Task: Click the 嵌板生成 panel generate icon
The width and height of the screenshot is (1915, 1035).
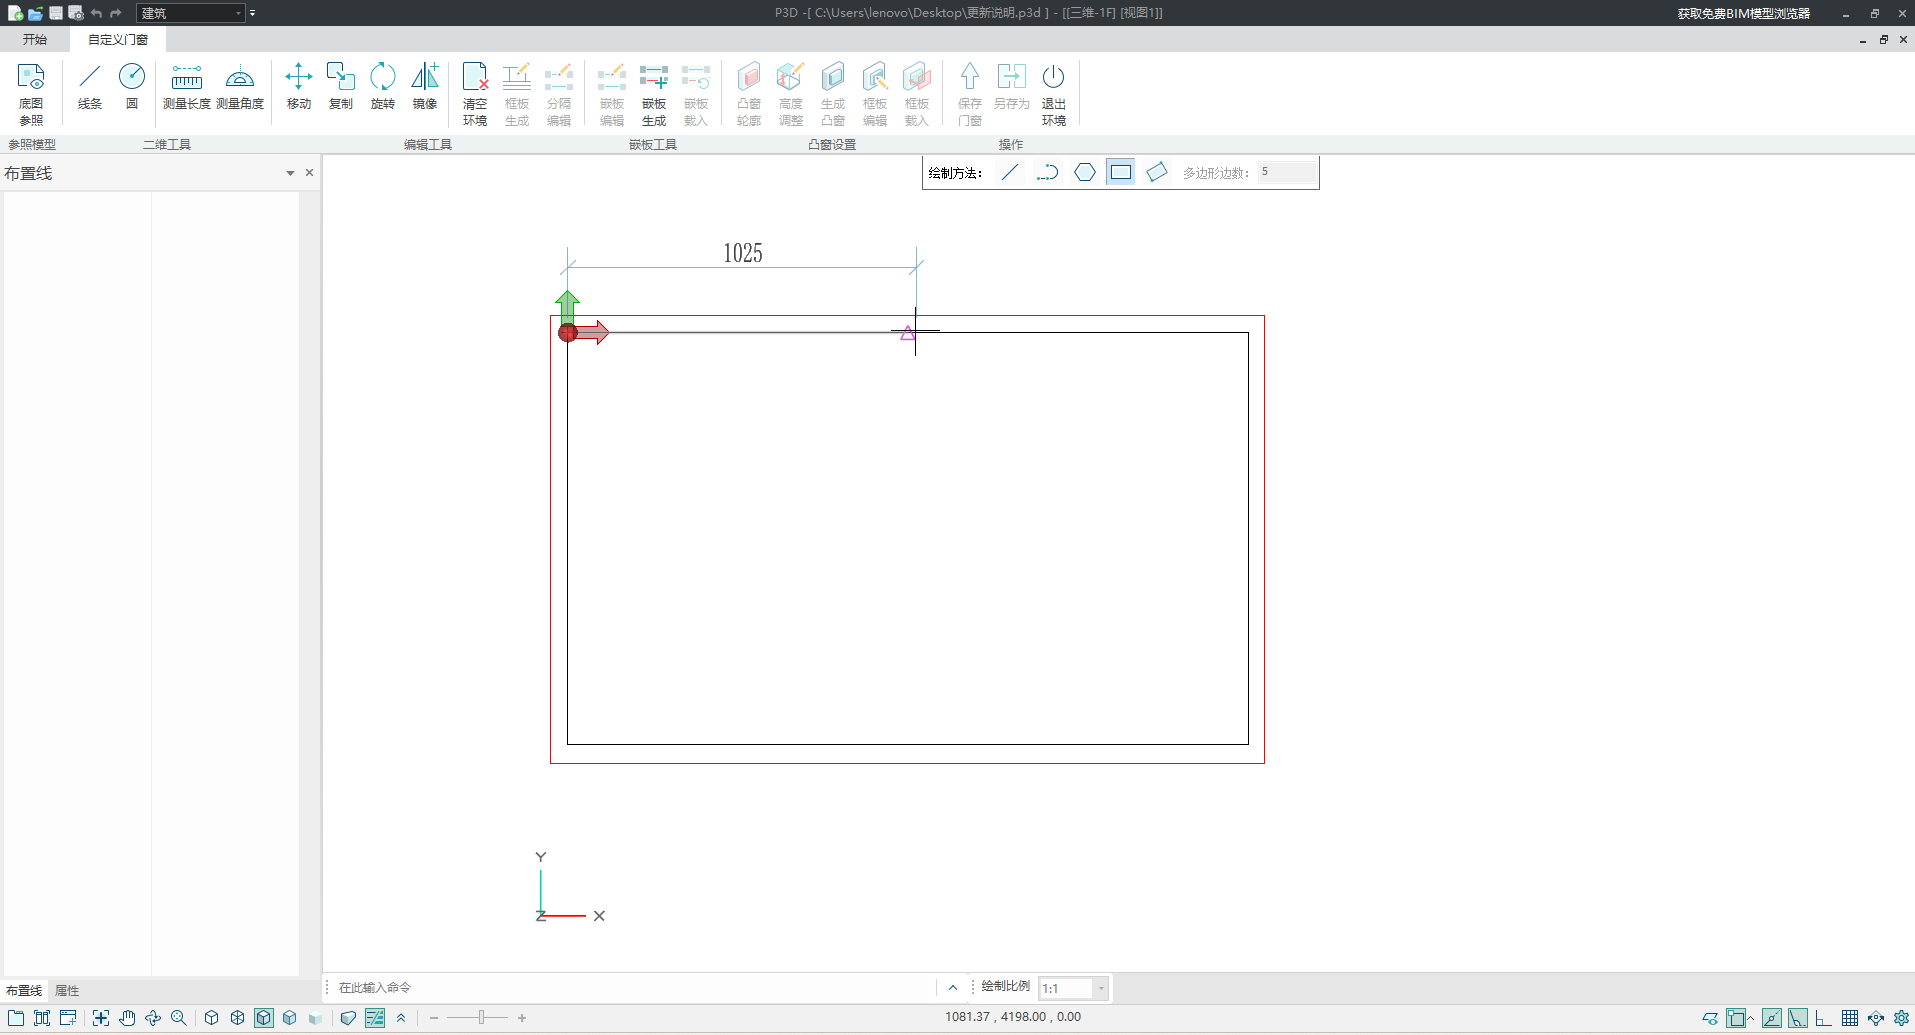Action: [x=654, y=93]
